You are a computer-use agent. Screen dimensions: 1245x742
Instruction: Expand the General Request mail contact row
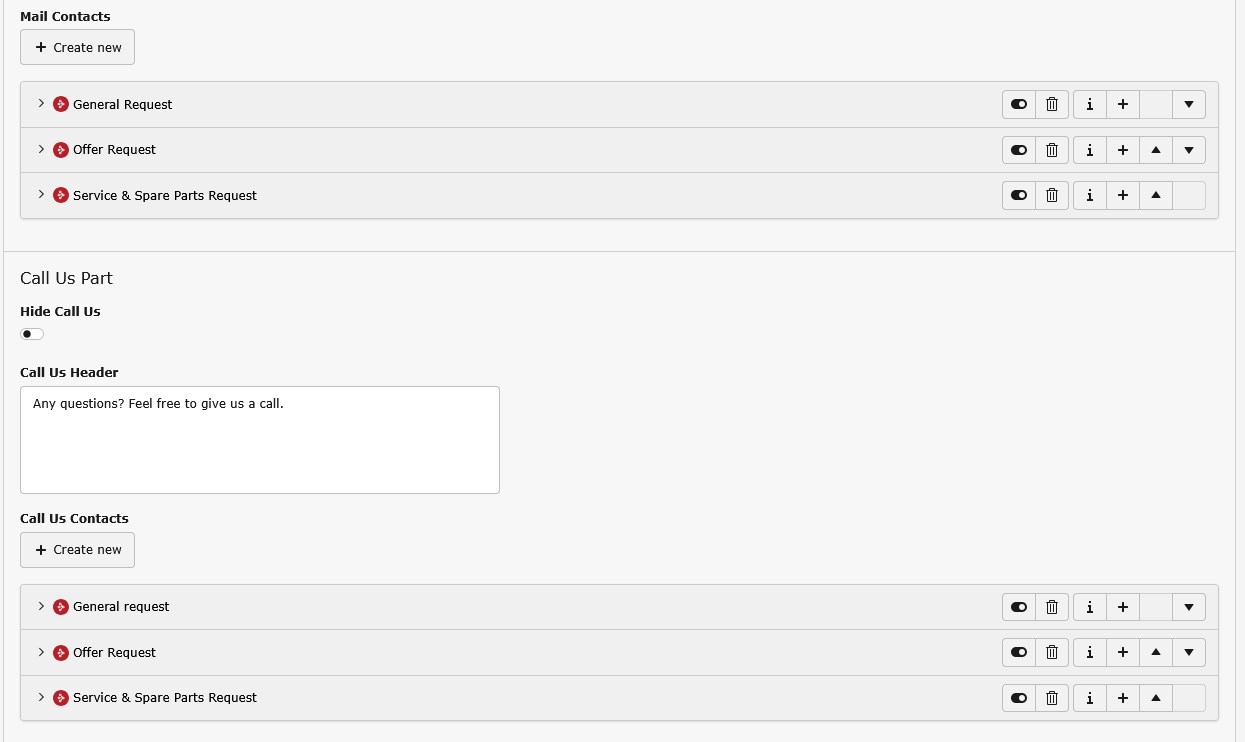click(41, 104)
